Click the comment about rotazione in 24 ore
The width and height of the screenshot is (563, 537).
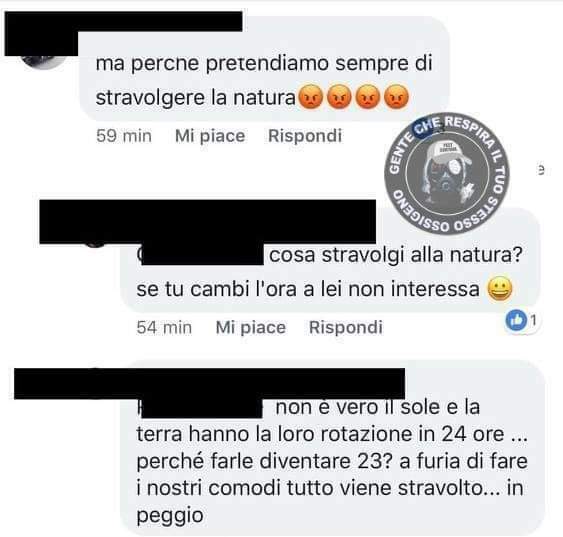click(x=332, y=461)
